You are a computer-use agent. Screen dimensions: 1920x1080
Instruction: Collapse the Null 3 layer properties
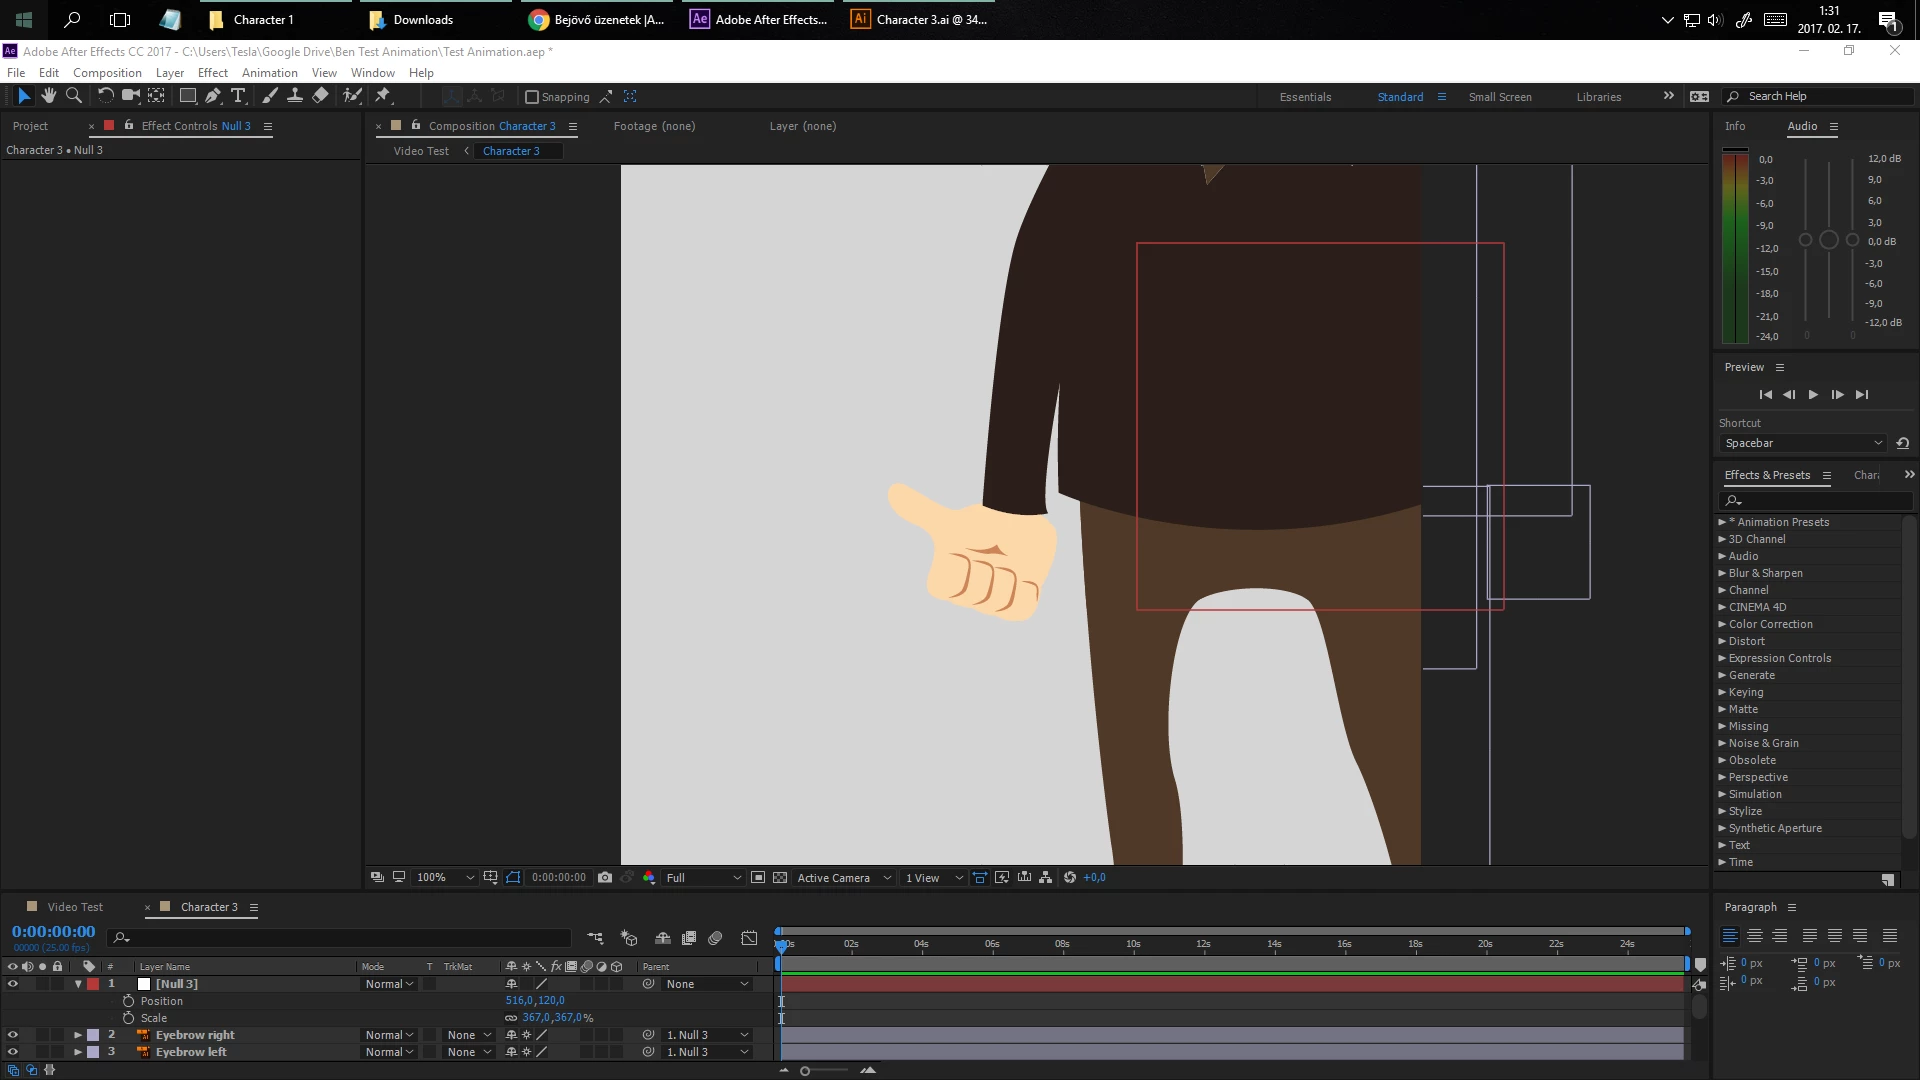point(78,984)
